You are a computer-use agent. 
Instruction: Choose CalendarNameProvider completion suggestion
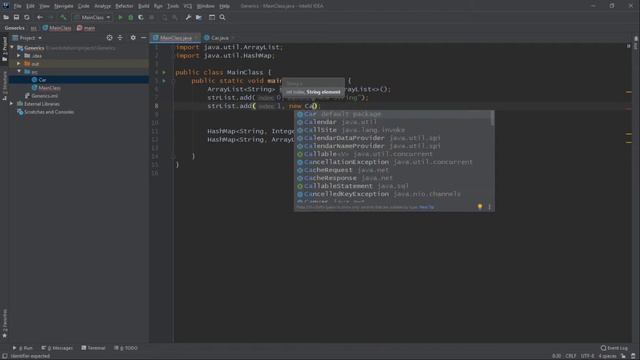393,146
